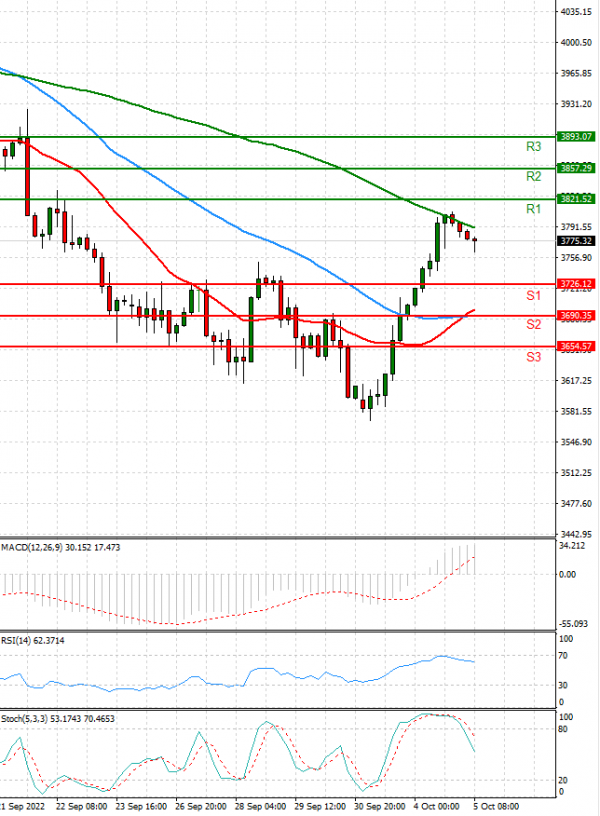
Task: Click the 3756.90 price axis label
Action: [576, 258]
